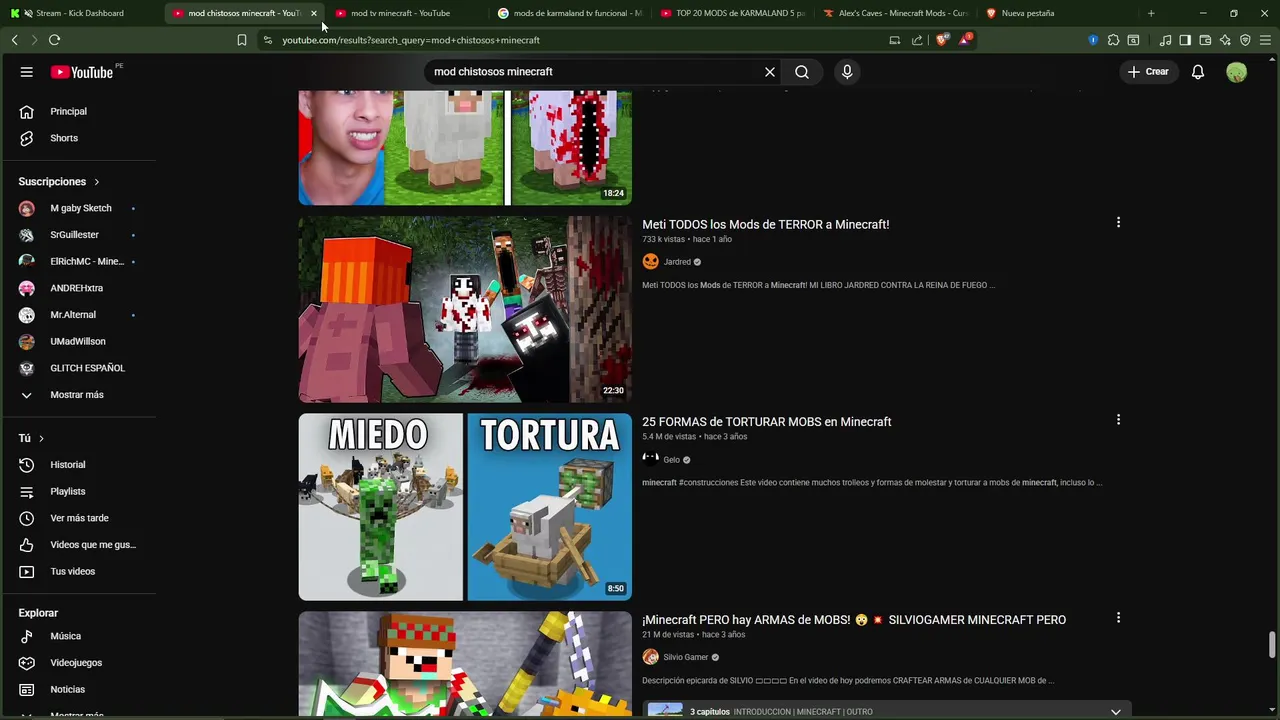Open the Silvio Gamer channel avatar
This screenshot has height=720, width=1280.
[x=651, y=657]
